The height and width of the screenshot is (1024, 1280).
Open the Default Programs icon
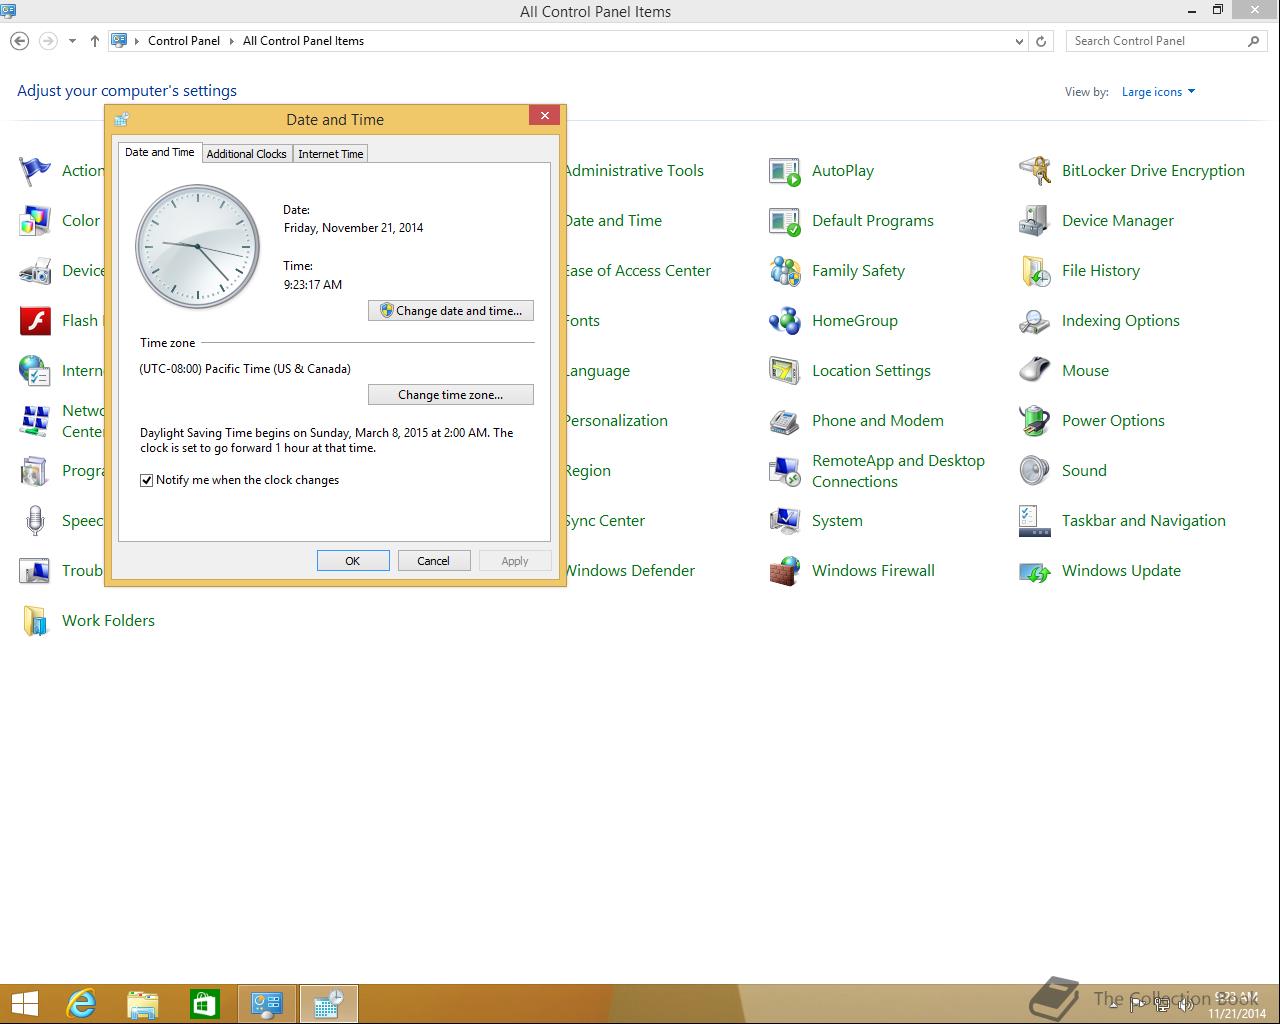[x=785, y=221]
